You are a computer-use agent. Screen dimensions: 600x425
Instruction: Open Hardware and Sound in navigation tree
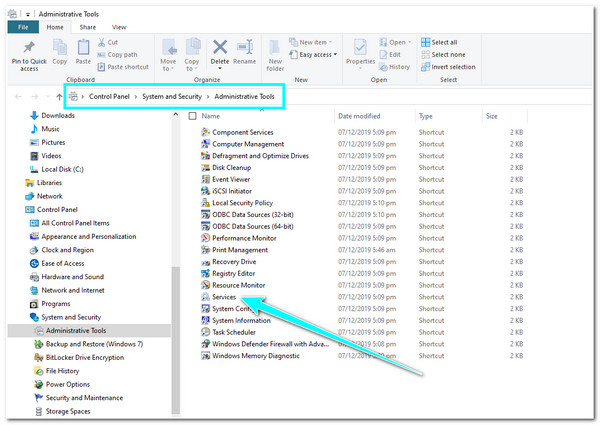coord(73,277)
